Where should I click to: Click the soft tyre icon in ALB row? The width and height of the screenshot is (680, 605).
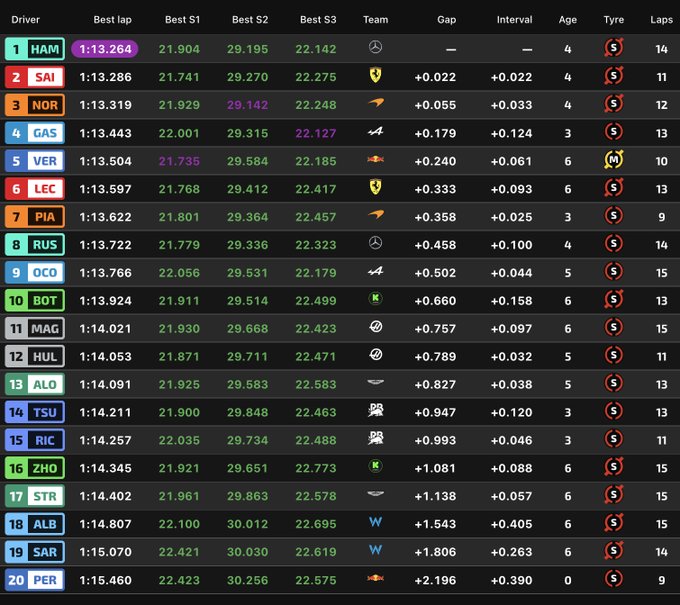614,523
